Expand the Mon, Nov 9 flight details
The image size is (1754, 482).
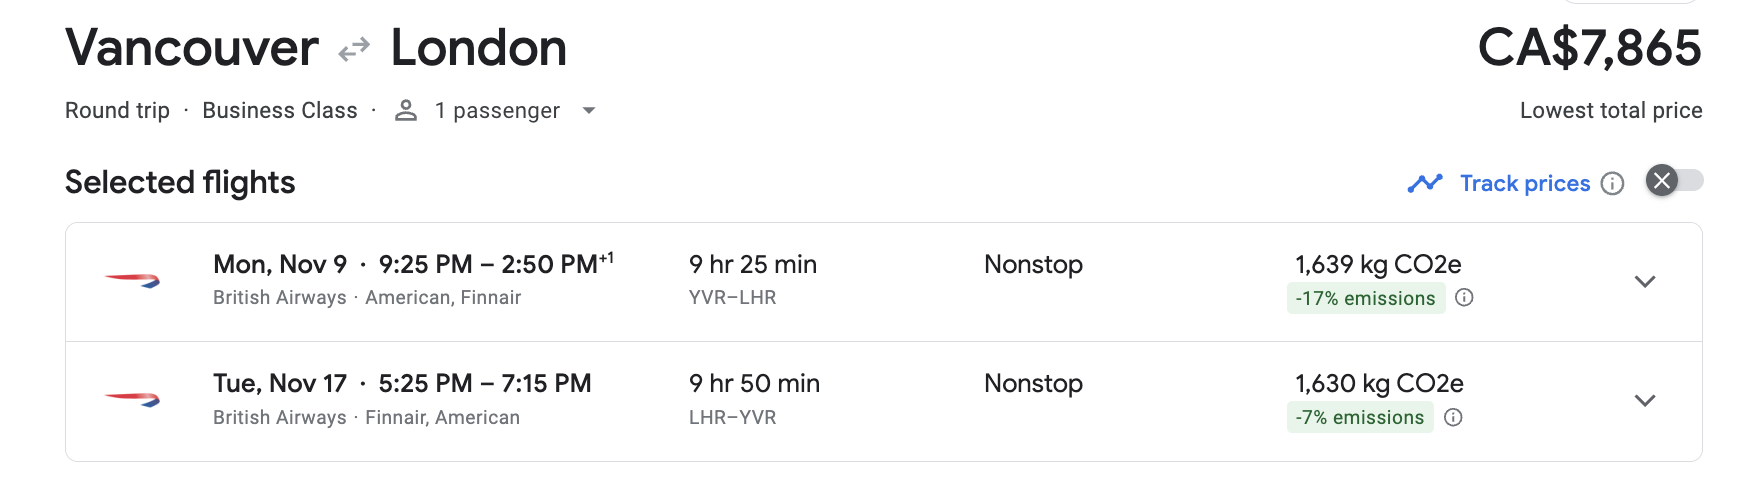point(1644,281)
